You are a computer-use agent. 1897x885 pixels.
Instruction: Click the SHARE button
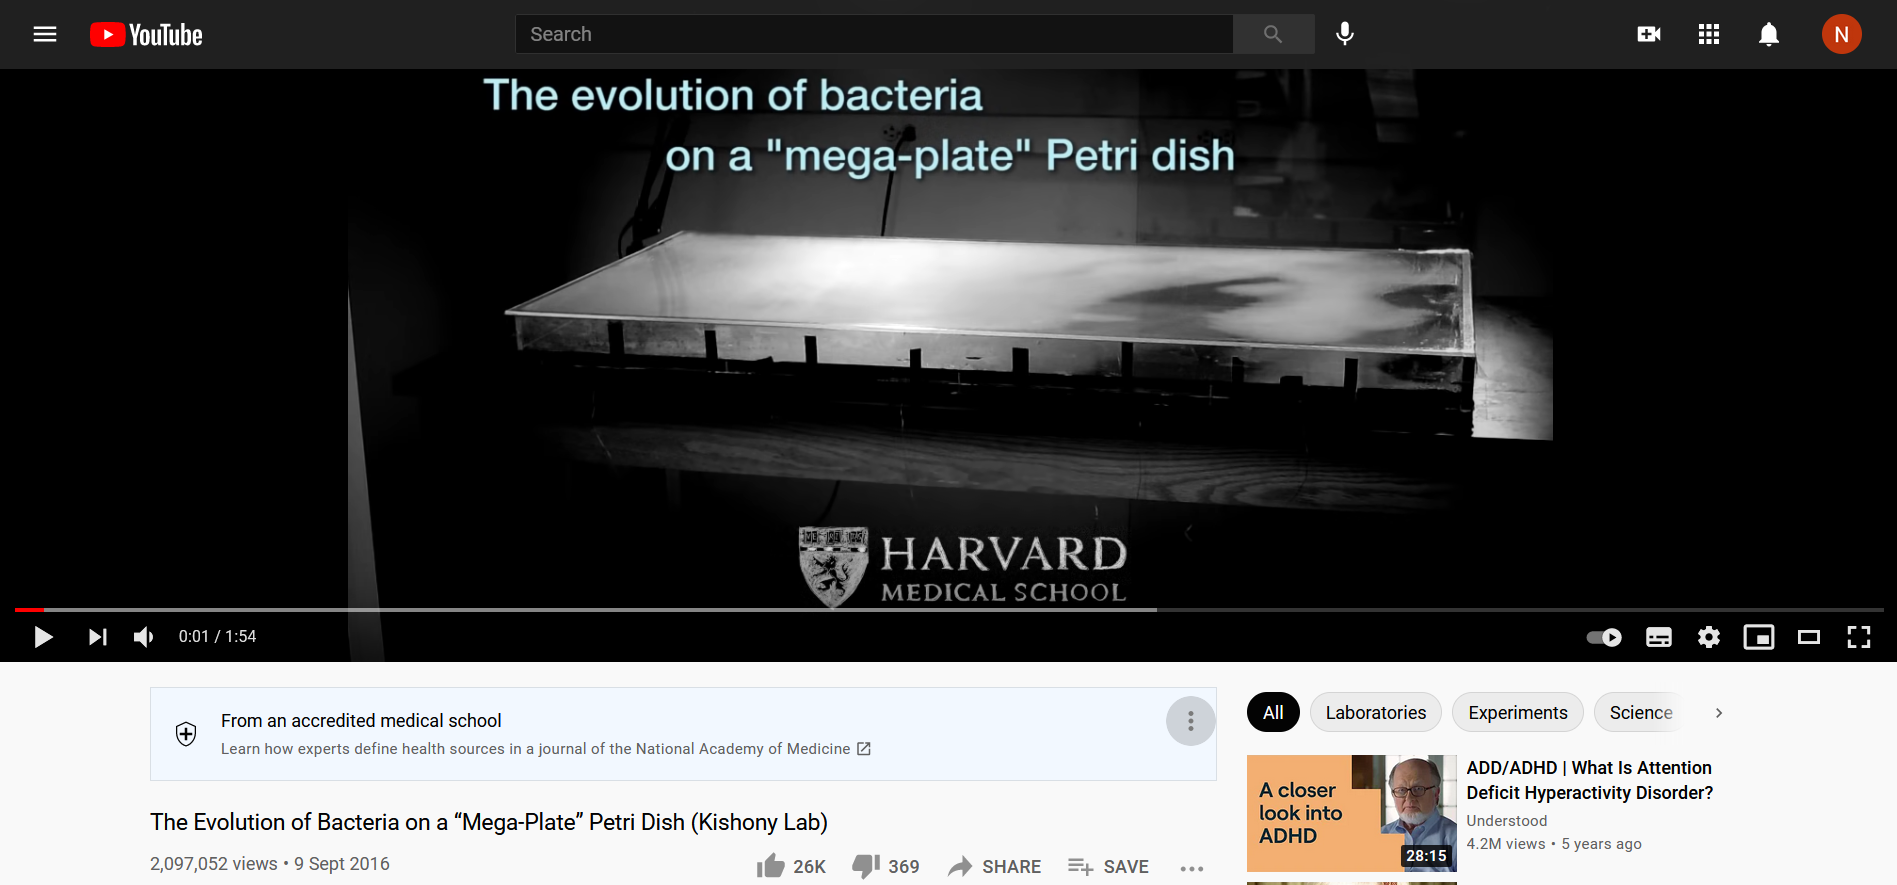(x=995, y=866)
